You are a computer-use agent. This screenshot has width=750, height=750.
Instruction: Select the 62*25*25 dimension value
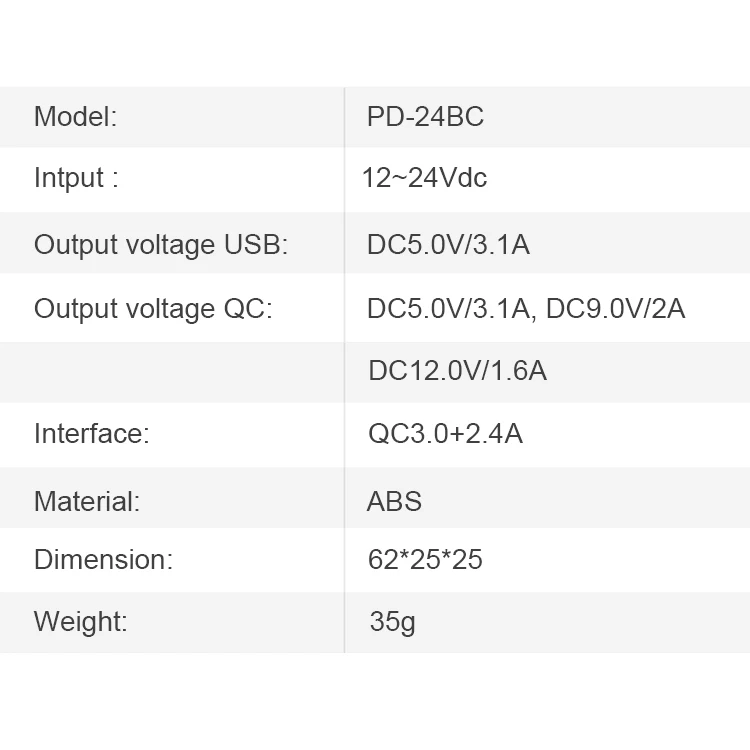click(x=425, y=560)
